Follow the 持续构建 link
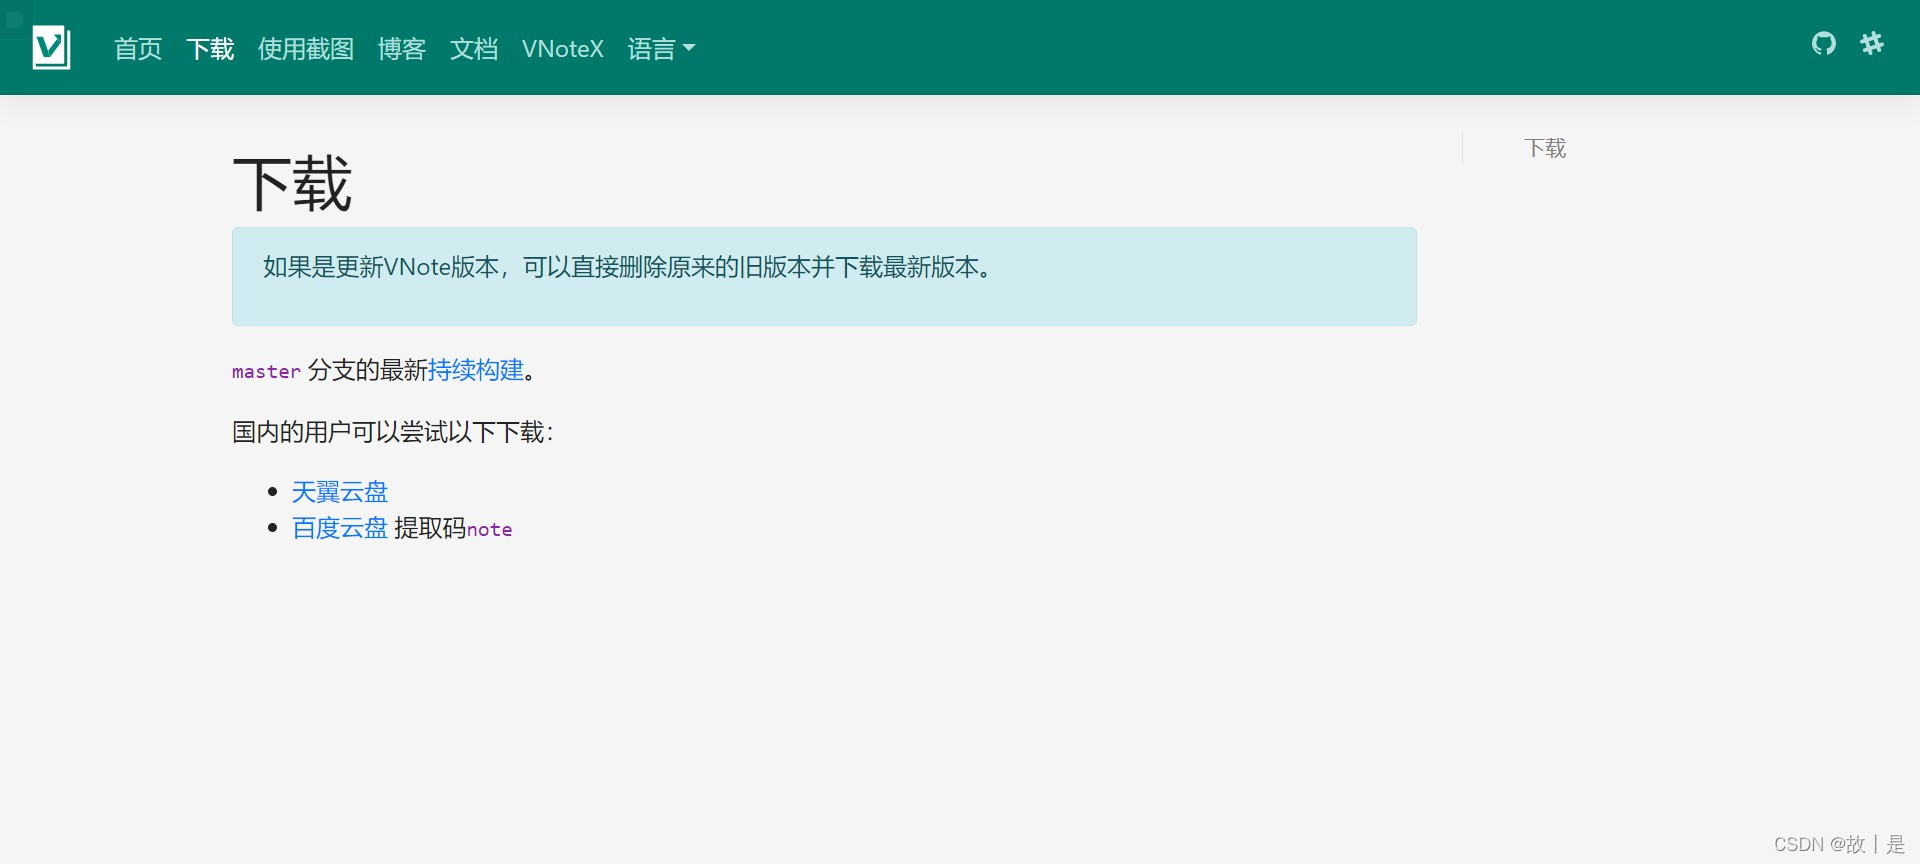This screenshot has height=864, width=1920. [476, 370]
